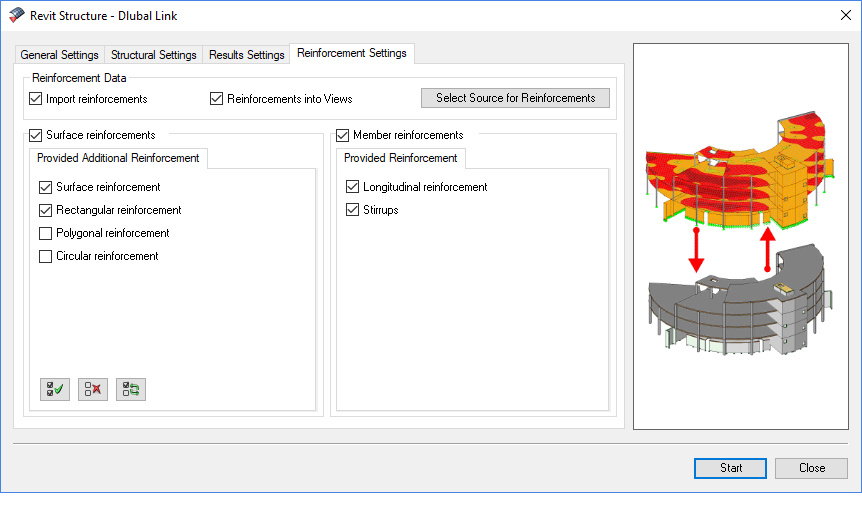Click the deselect all checkboxes icon

tap(93, 390)
